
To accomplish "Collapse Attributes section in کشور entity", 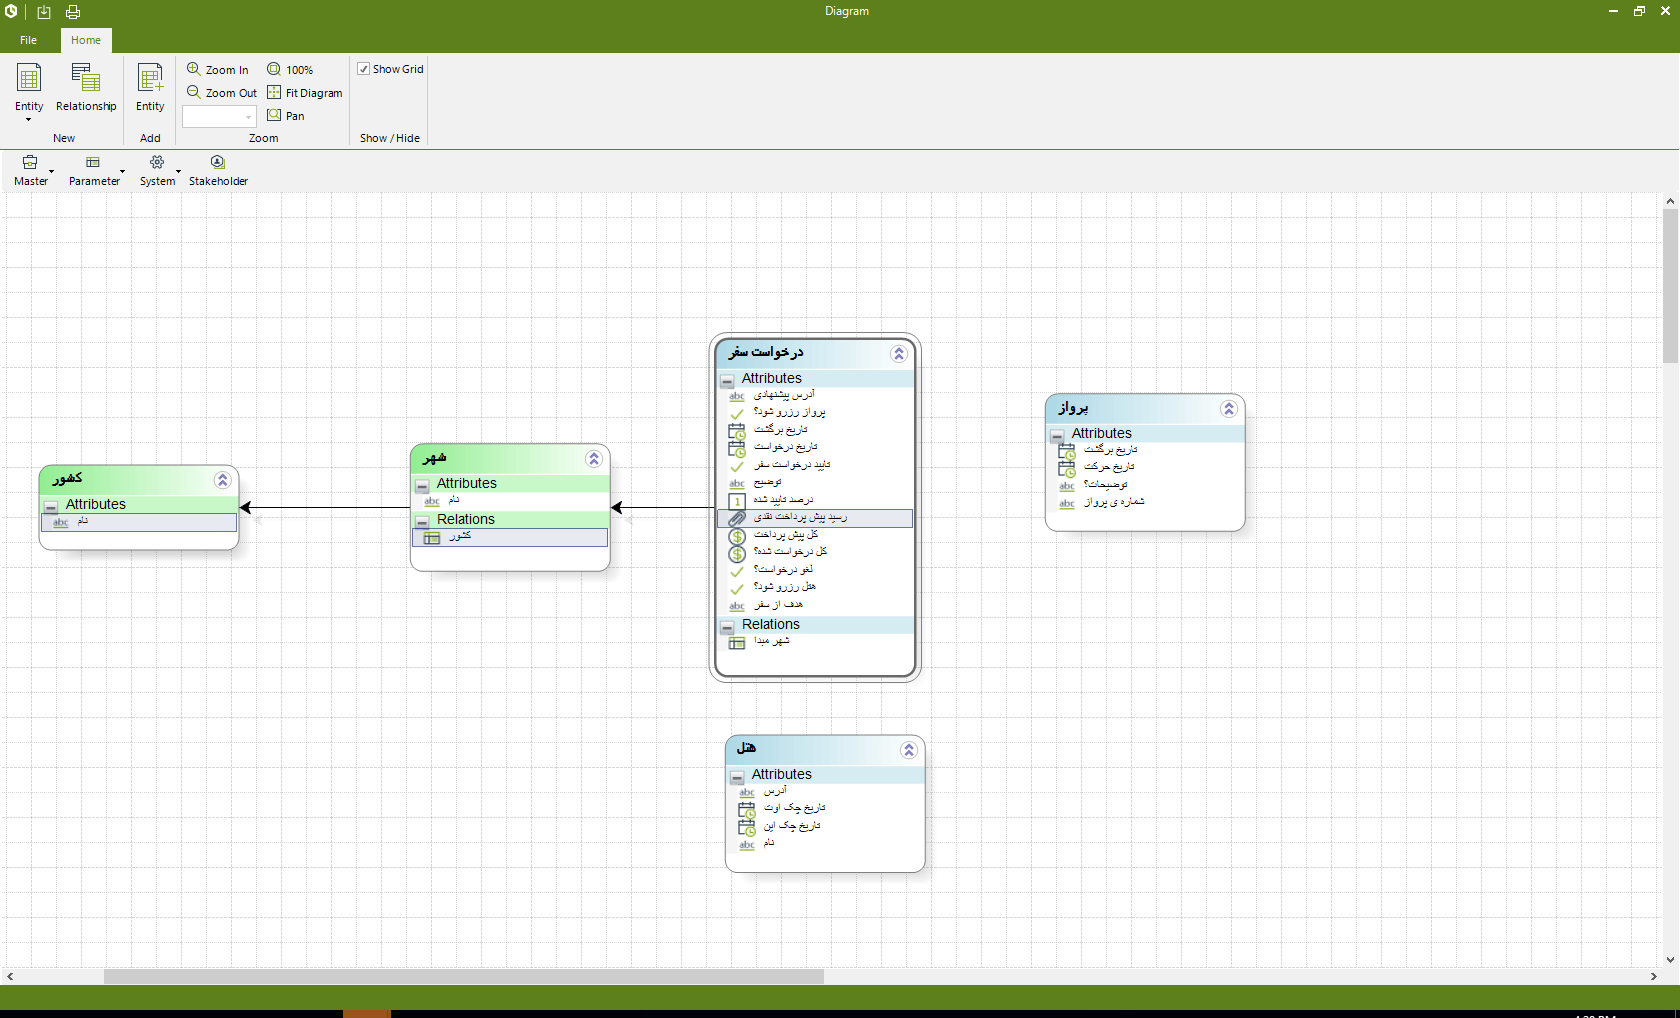I will click(x=51, y=507).
